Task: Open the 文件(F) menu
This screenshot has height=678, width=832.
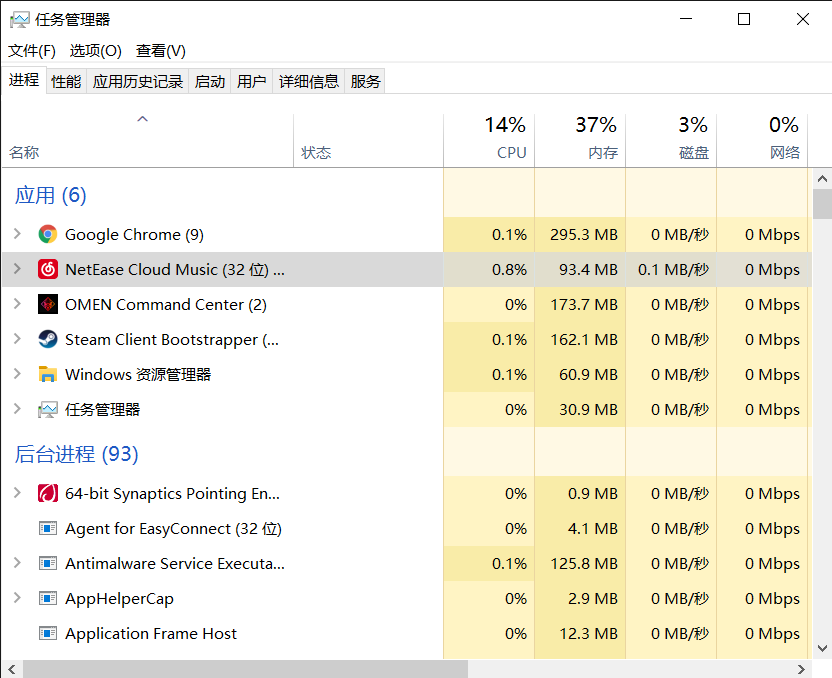Action: pos(32,51)
